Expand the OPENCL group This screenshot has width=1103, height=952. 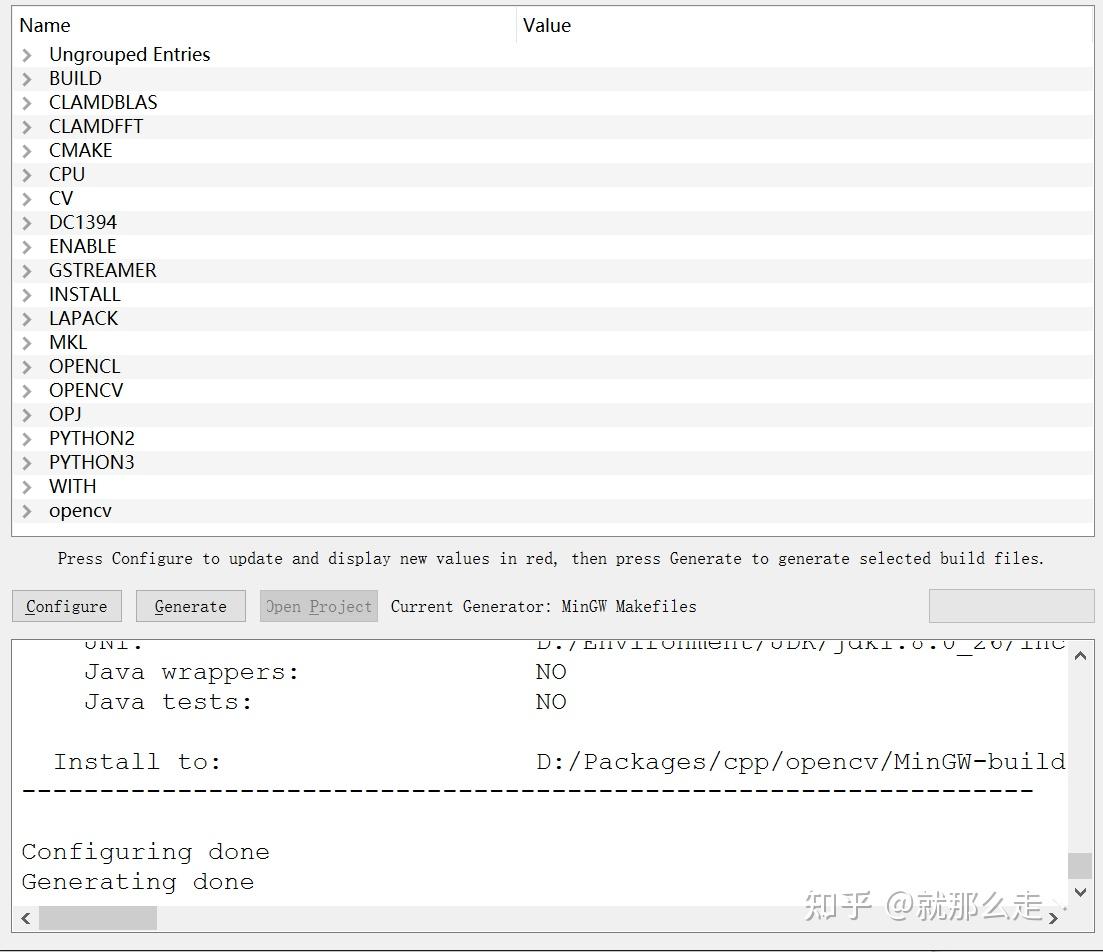click(x=27, y=366)
